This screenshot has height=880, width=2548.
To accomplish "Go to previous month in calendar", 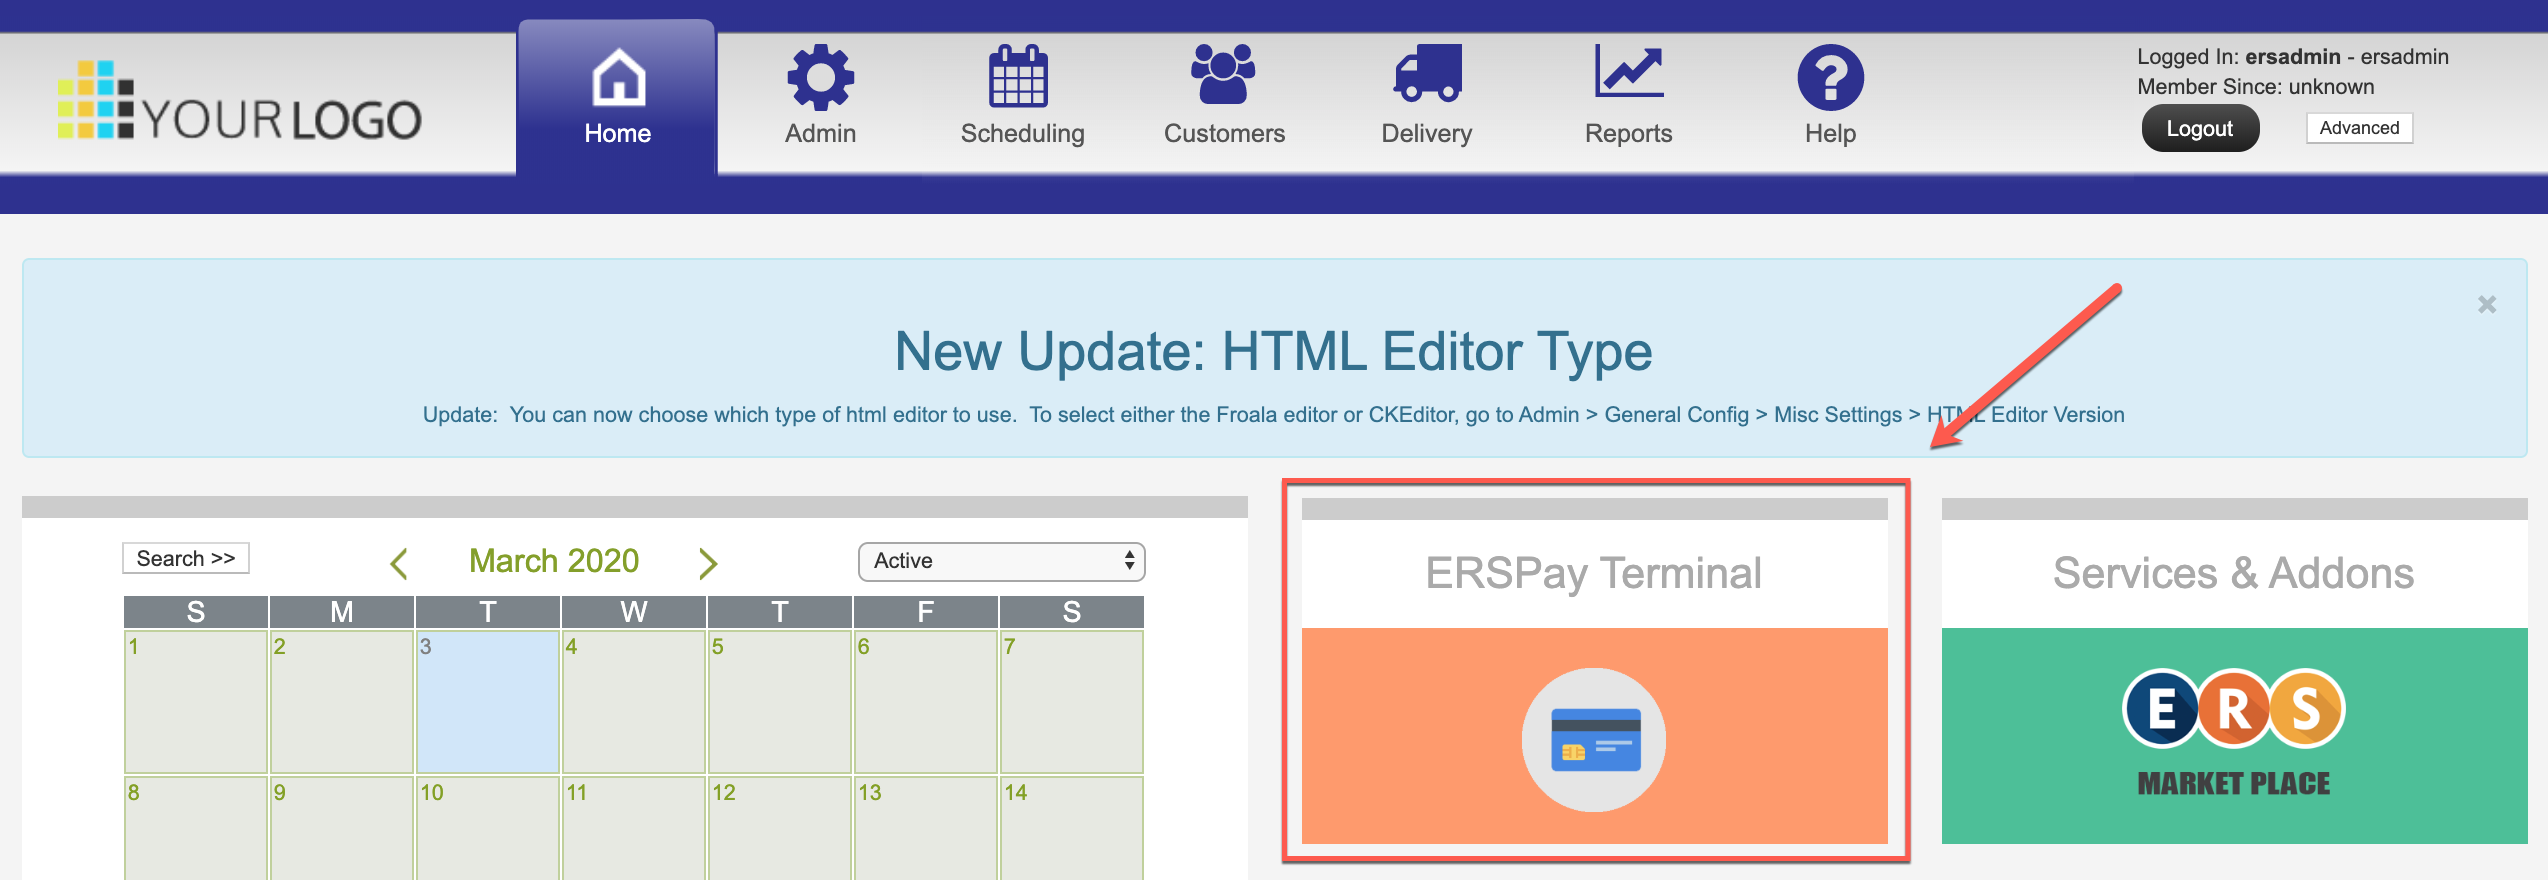I will [399, 563].
